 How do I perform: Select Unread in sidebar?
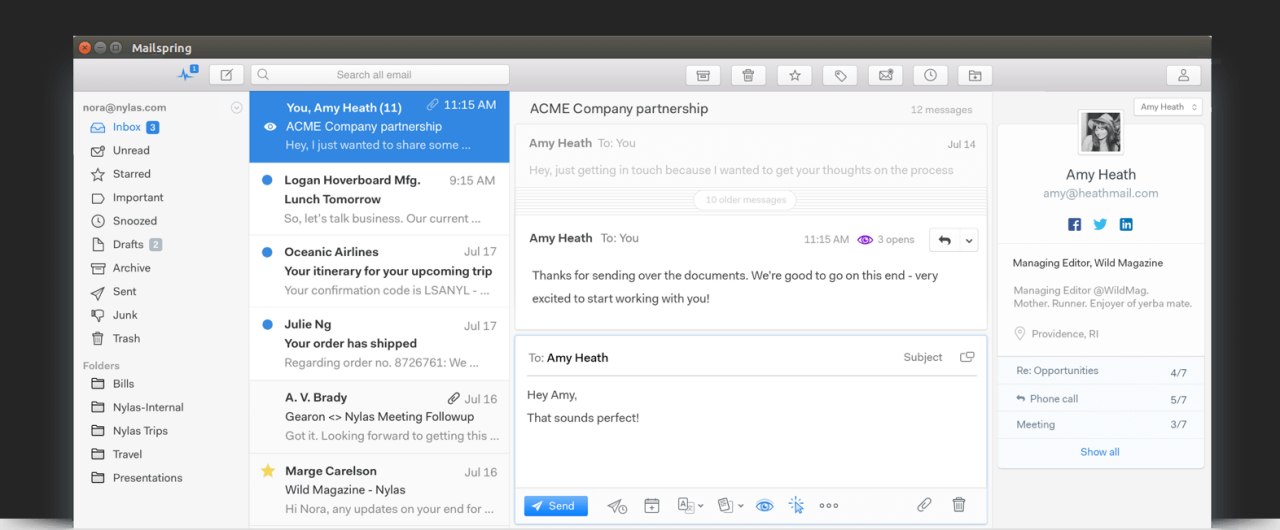click(x=131, y=150)
